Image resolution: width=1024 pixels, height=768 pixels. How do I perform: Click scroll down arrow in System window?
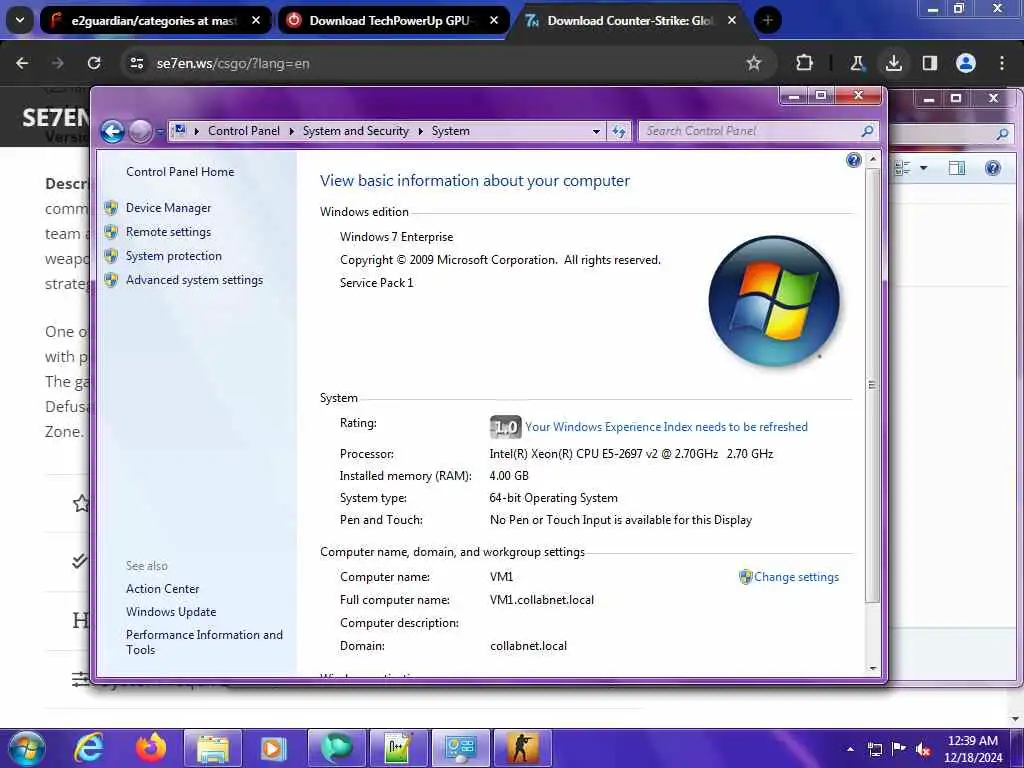[x=872, y=668]
